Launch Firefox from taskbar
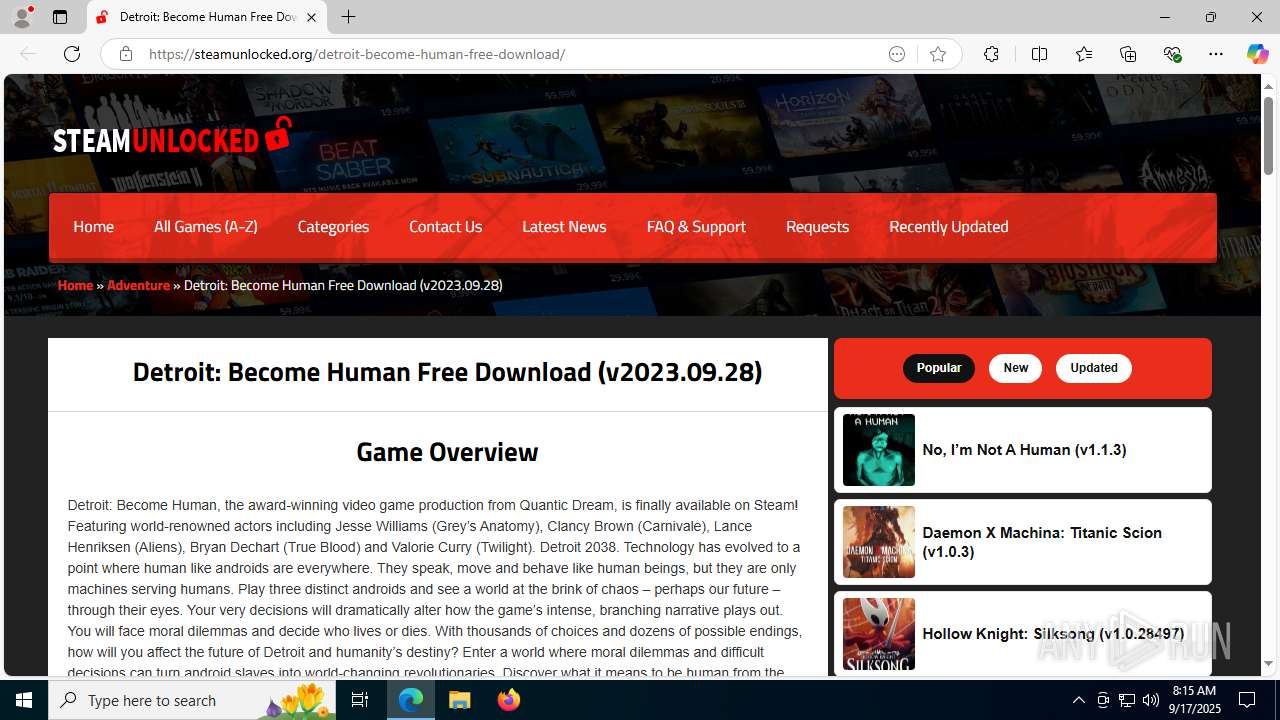 [509, 700]
